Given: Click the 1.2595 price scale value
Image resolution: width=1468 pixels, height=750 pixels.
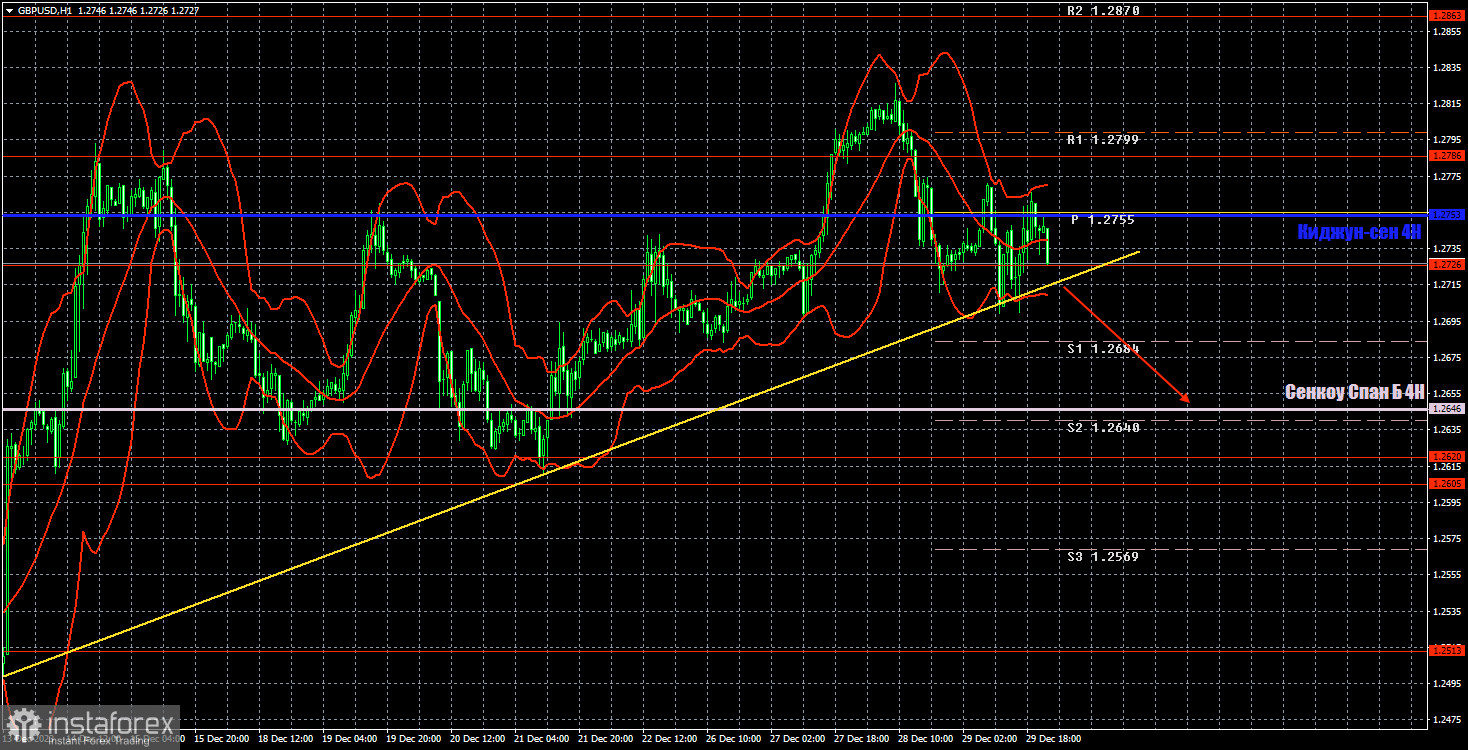Looking at the screenshot, I should click(x=1448, y=503).
